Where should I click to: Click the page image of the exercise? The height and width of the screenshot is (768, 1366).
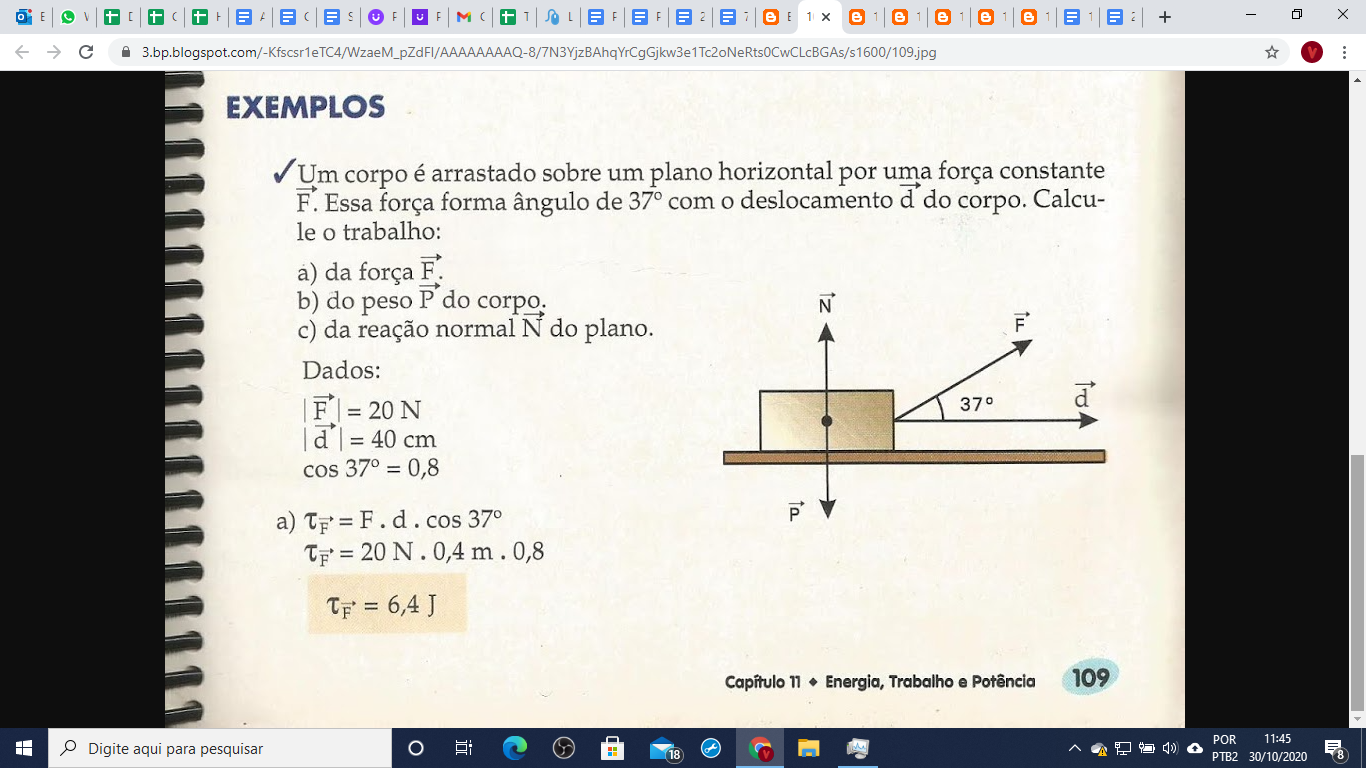point(675,400)
